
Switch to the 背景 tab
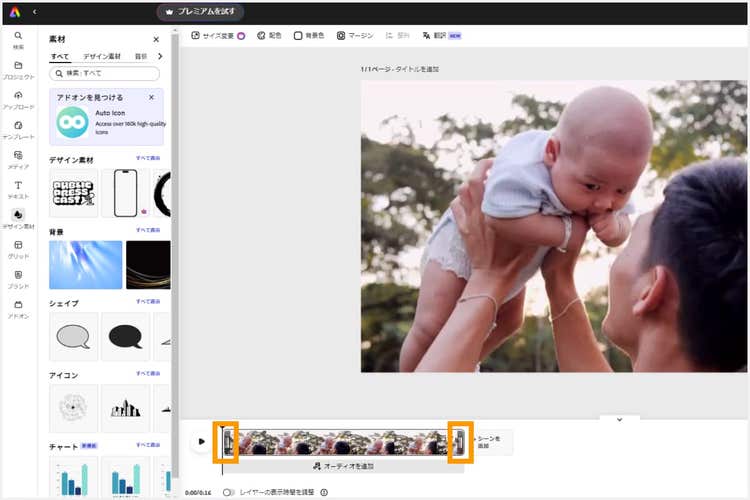[141, 56]
